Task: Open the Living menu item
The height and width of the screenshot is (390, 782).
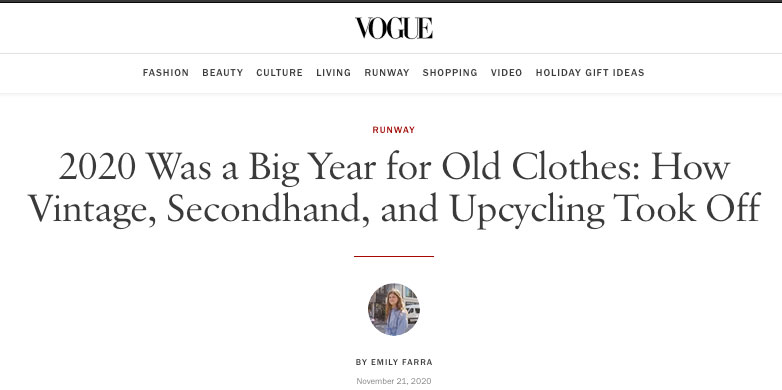Action: click(x=334, y=73)
